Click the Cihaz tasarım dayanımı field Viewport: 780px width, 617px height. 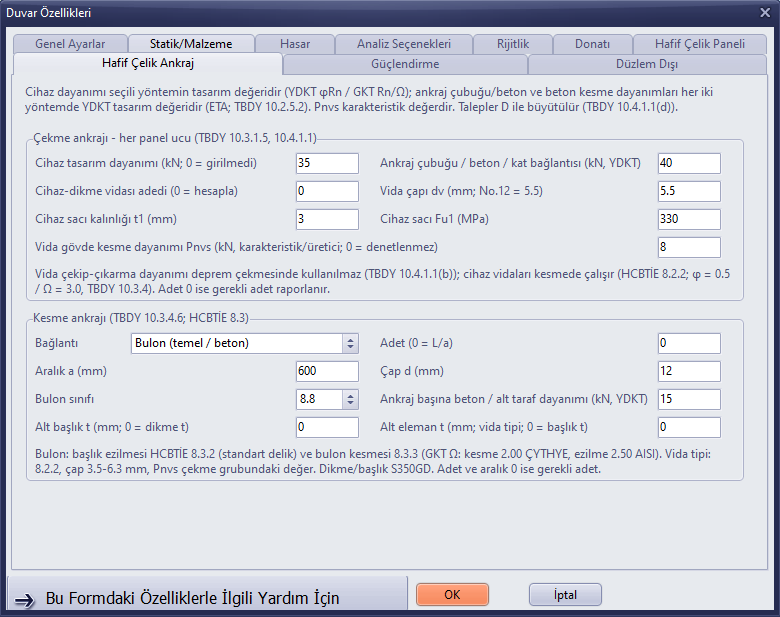327,163
